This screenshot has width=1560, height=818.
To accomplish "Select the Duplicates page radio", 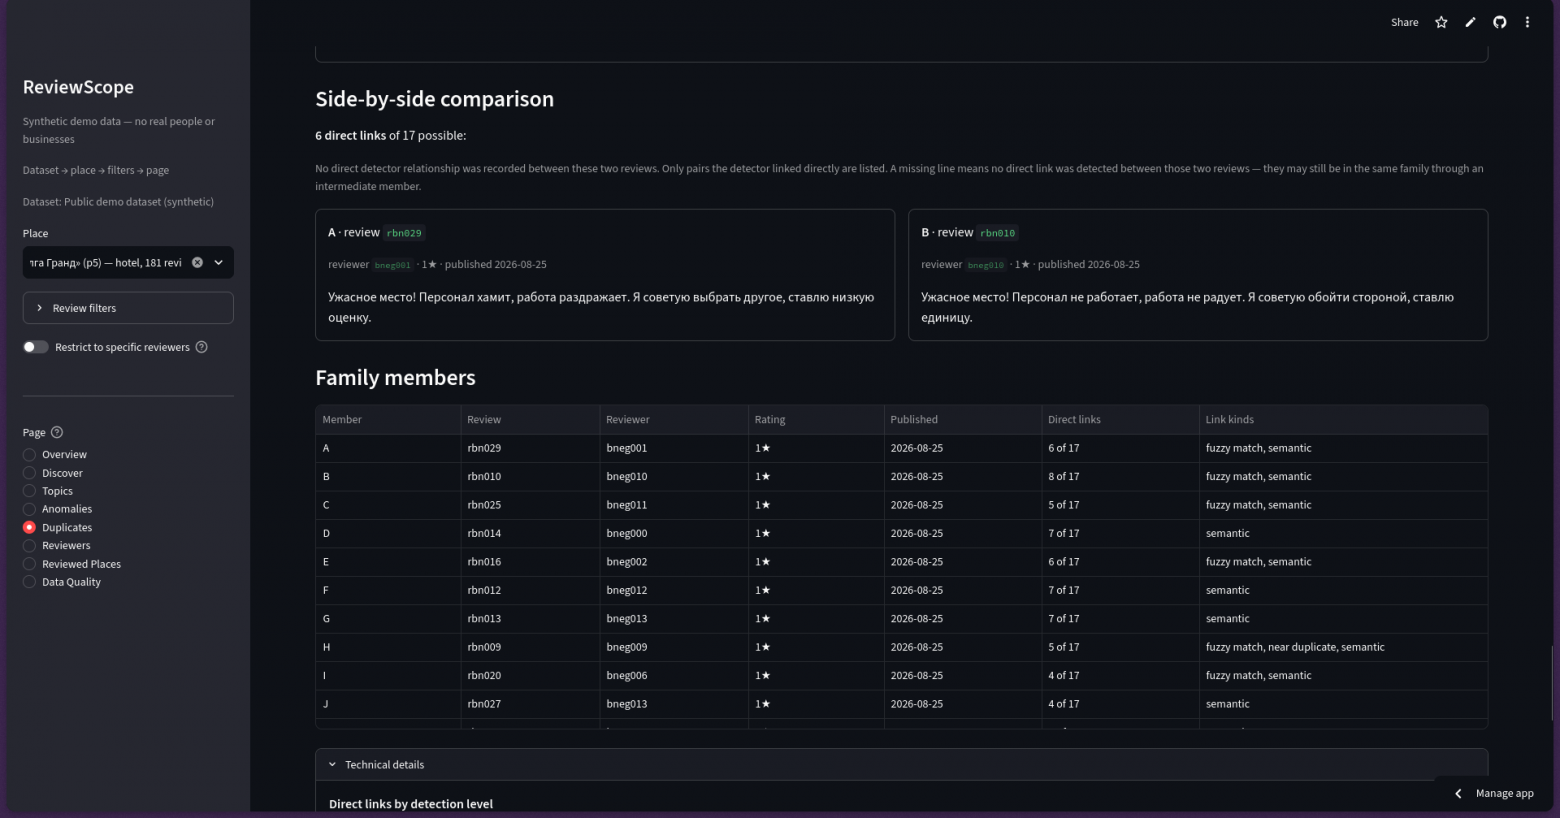I will pos(29,527).
